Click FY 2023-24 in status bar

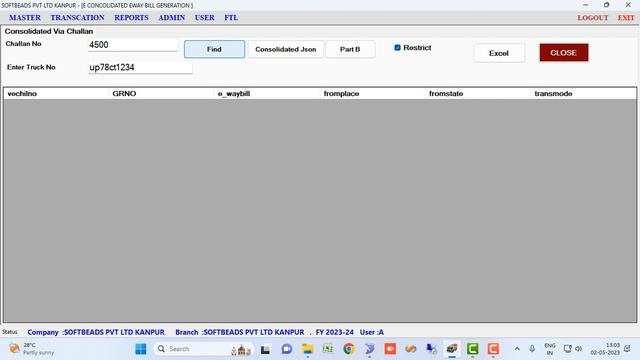(335, 332)
